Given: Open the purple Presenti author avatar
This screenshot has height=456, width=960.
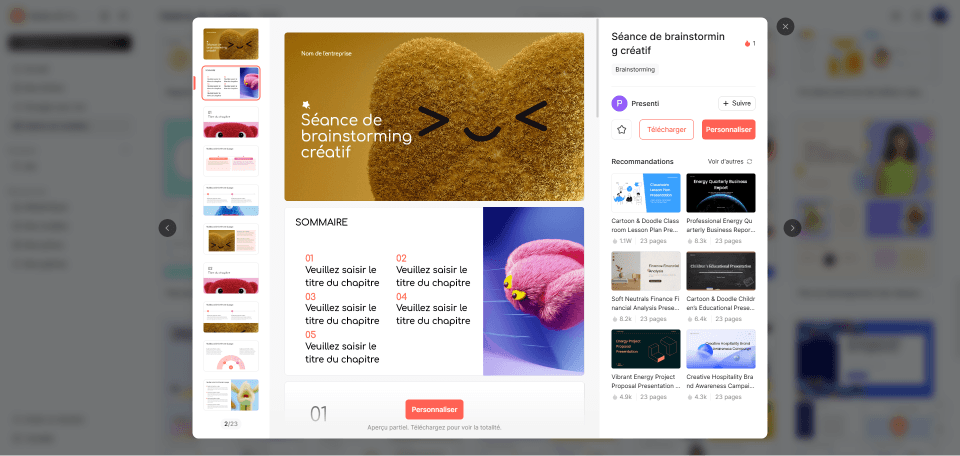Looking at the screenshot, I should pos(619,103).
